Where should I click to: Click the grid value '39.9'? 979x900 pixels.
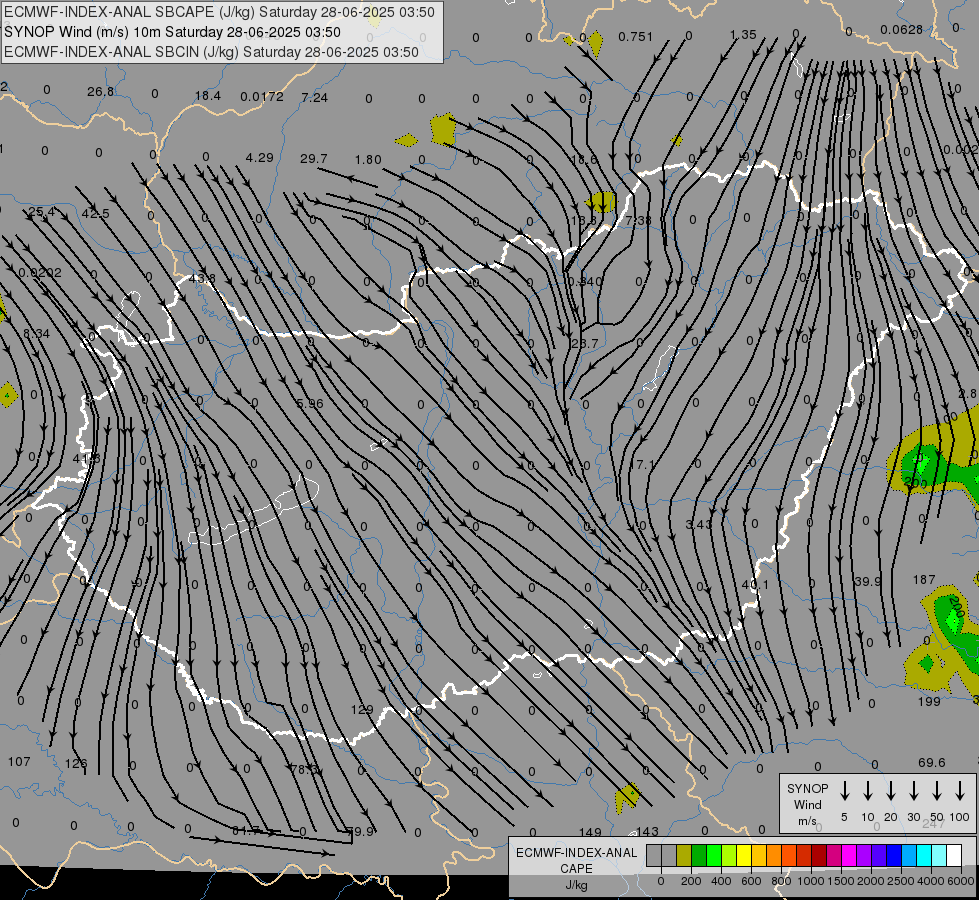click(868, 581)
